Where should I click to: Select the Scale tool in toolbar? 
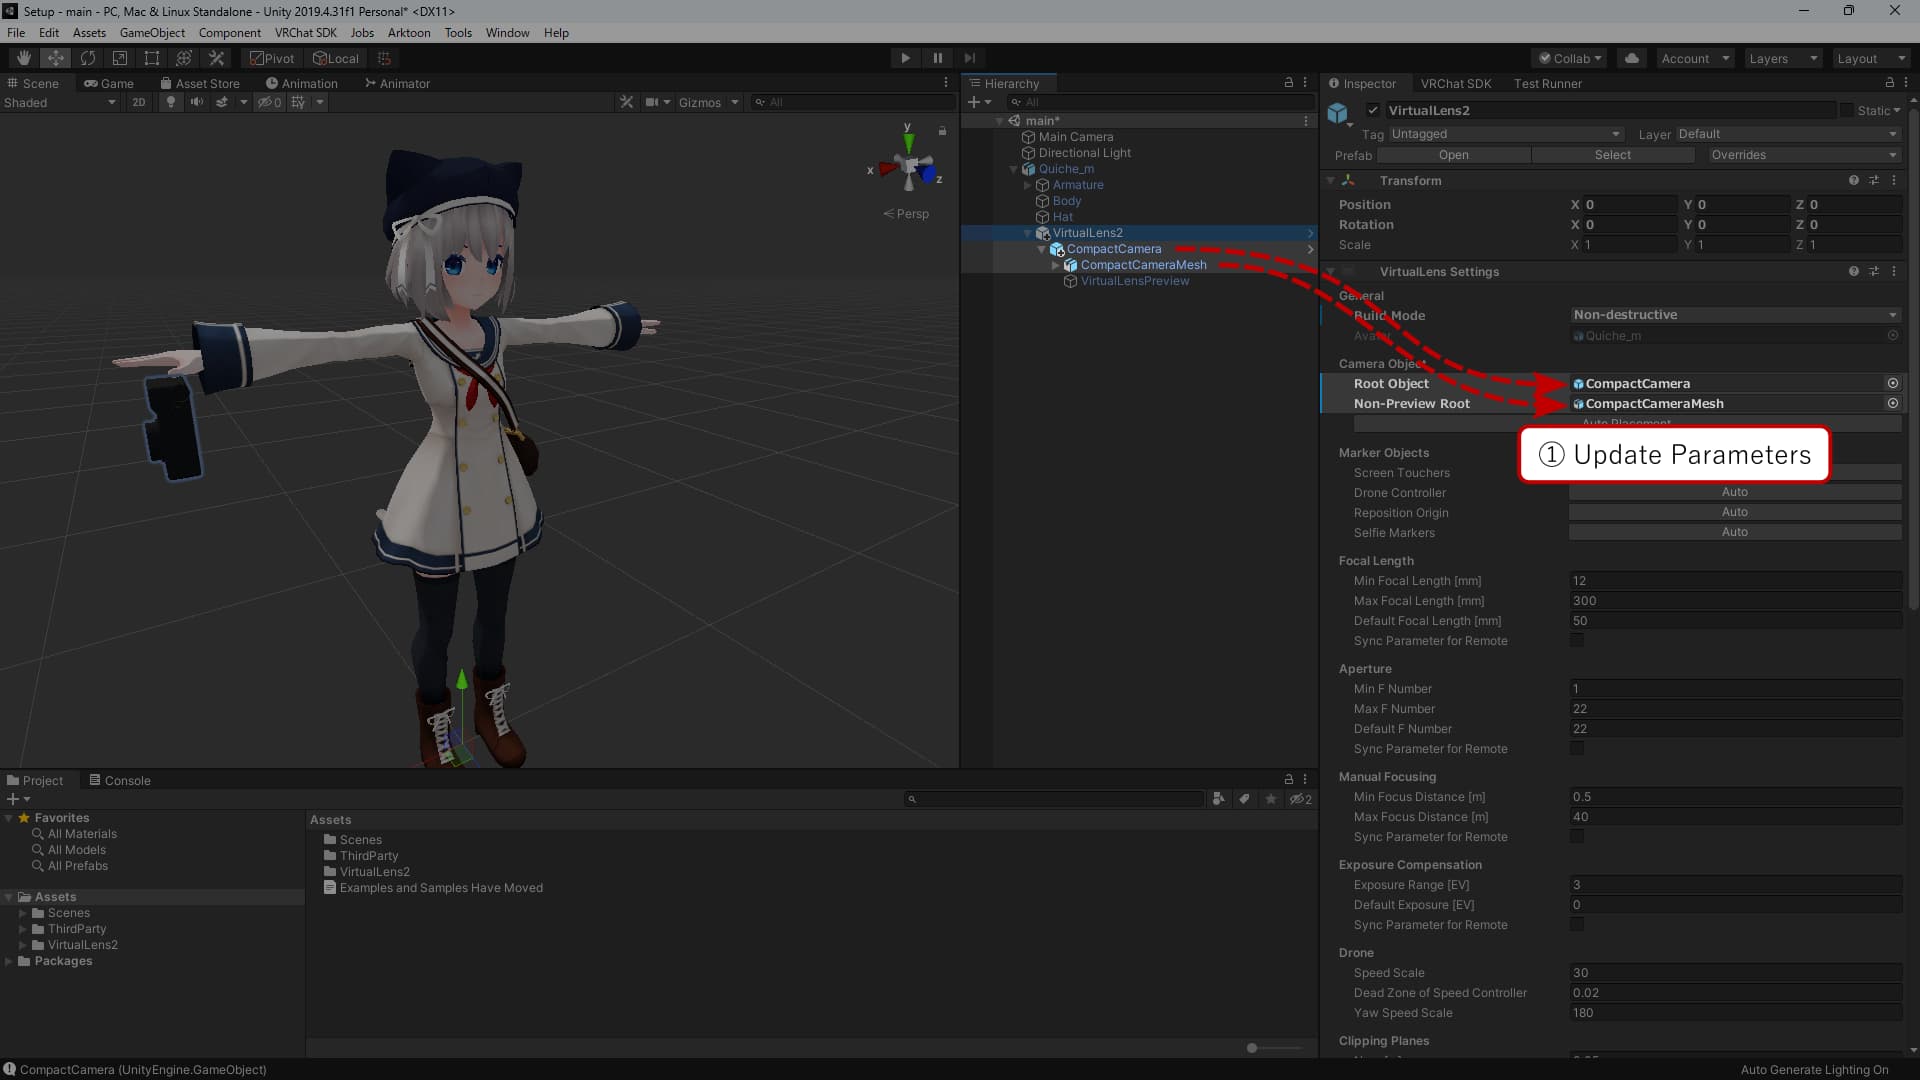coord(120,58)
